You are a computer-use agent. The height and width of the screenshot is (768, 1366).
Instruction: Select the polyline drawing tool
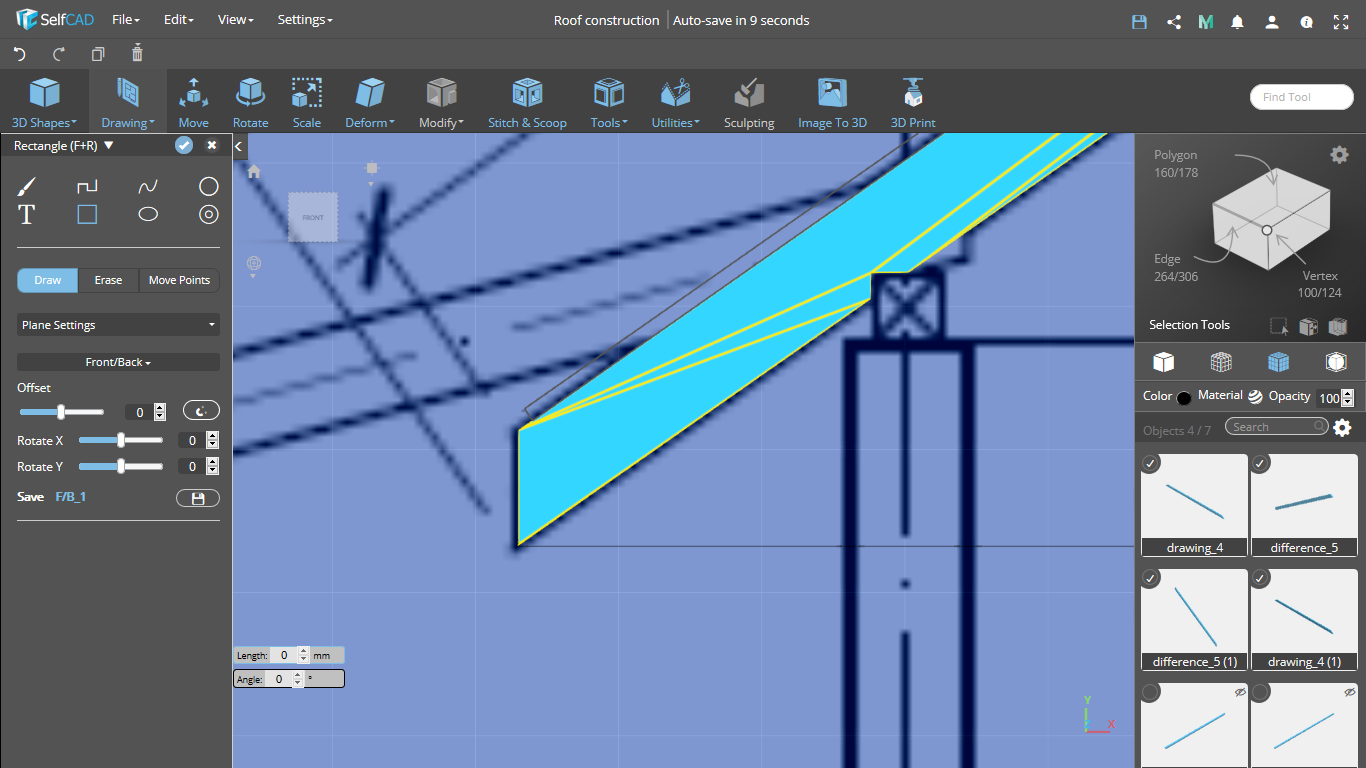[87, 186]
